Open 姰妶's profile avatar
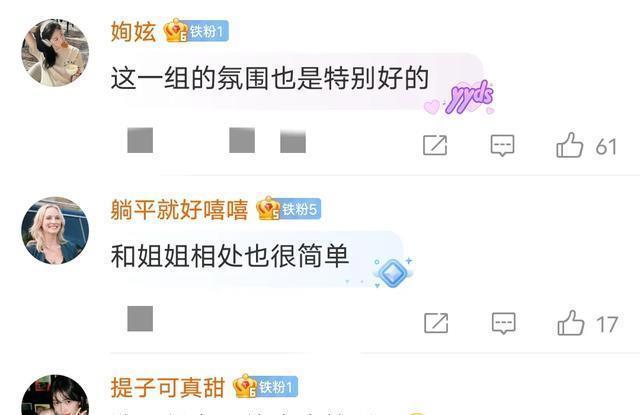Viewport: 640px width, 415px height. (x=55, y=53)
